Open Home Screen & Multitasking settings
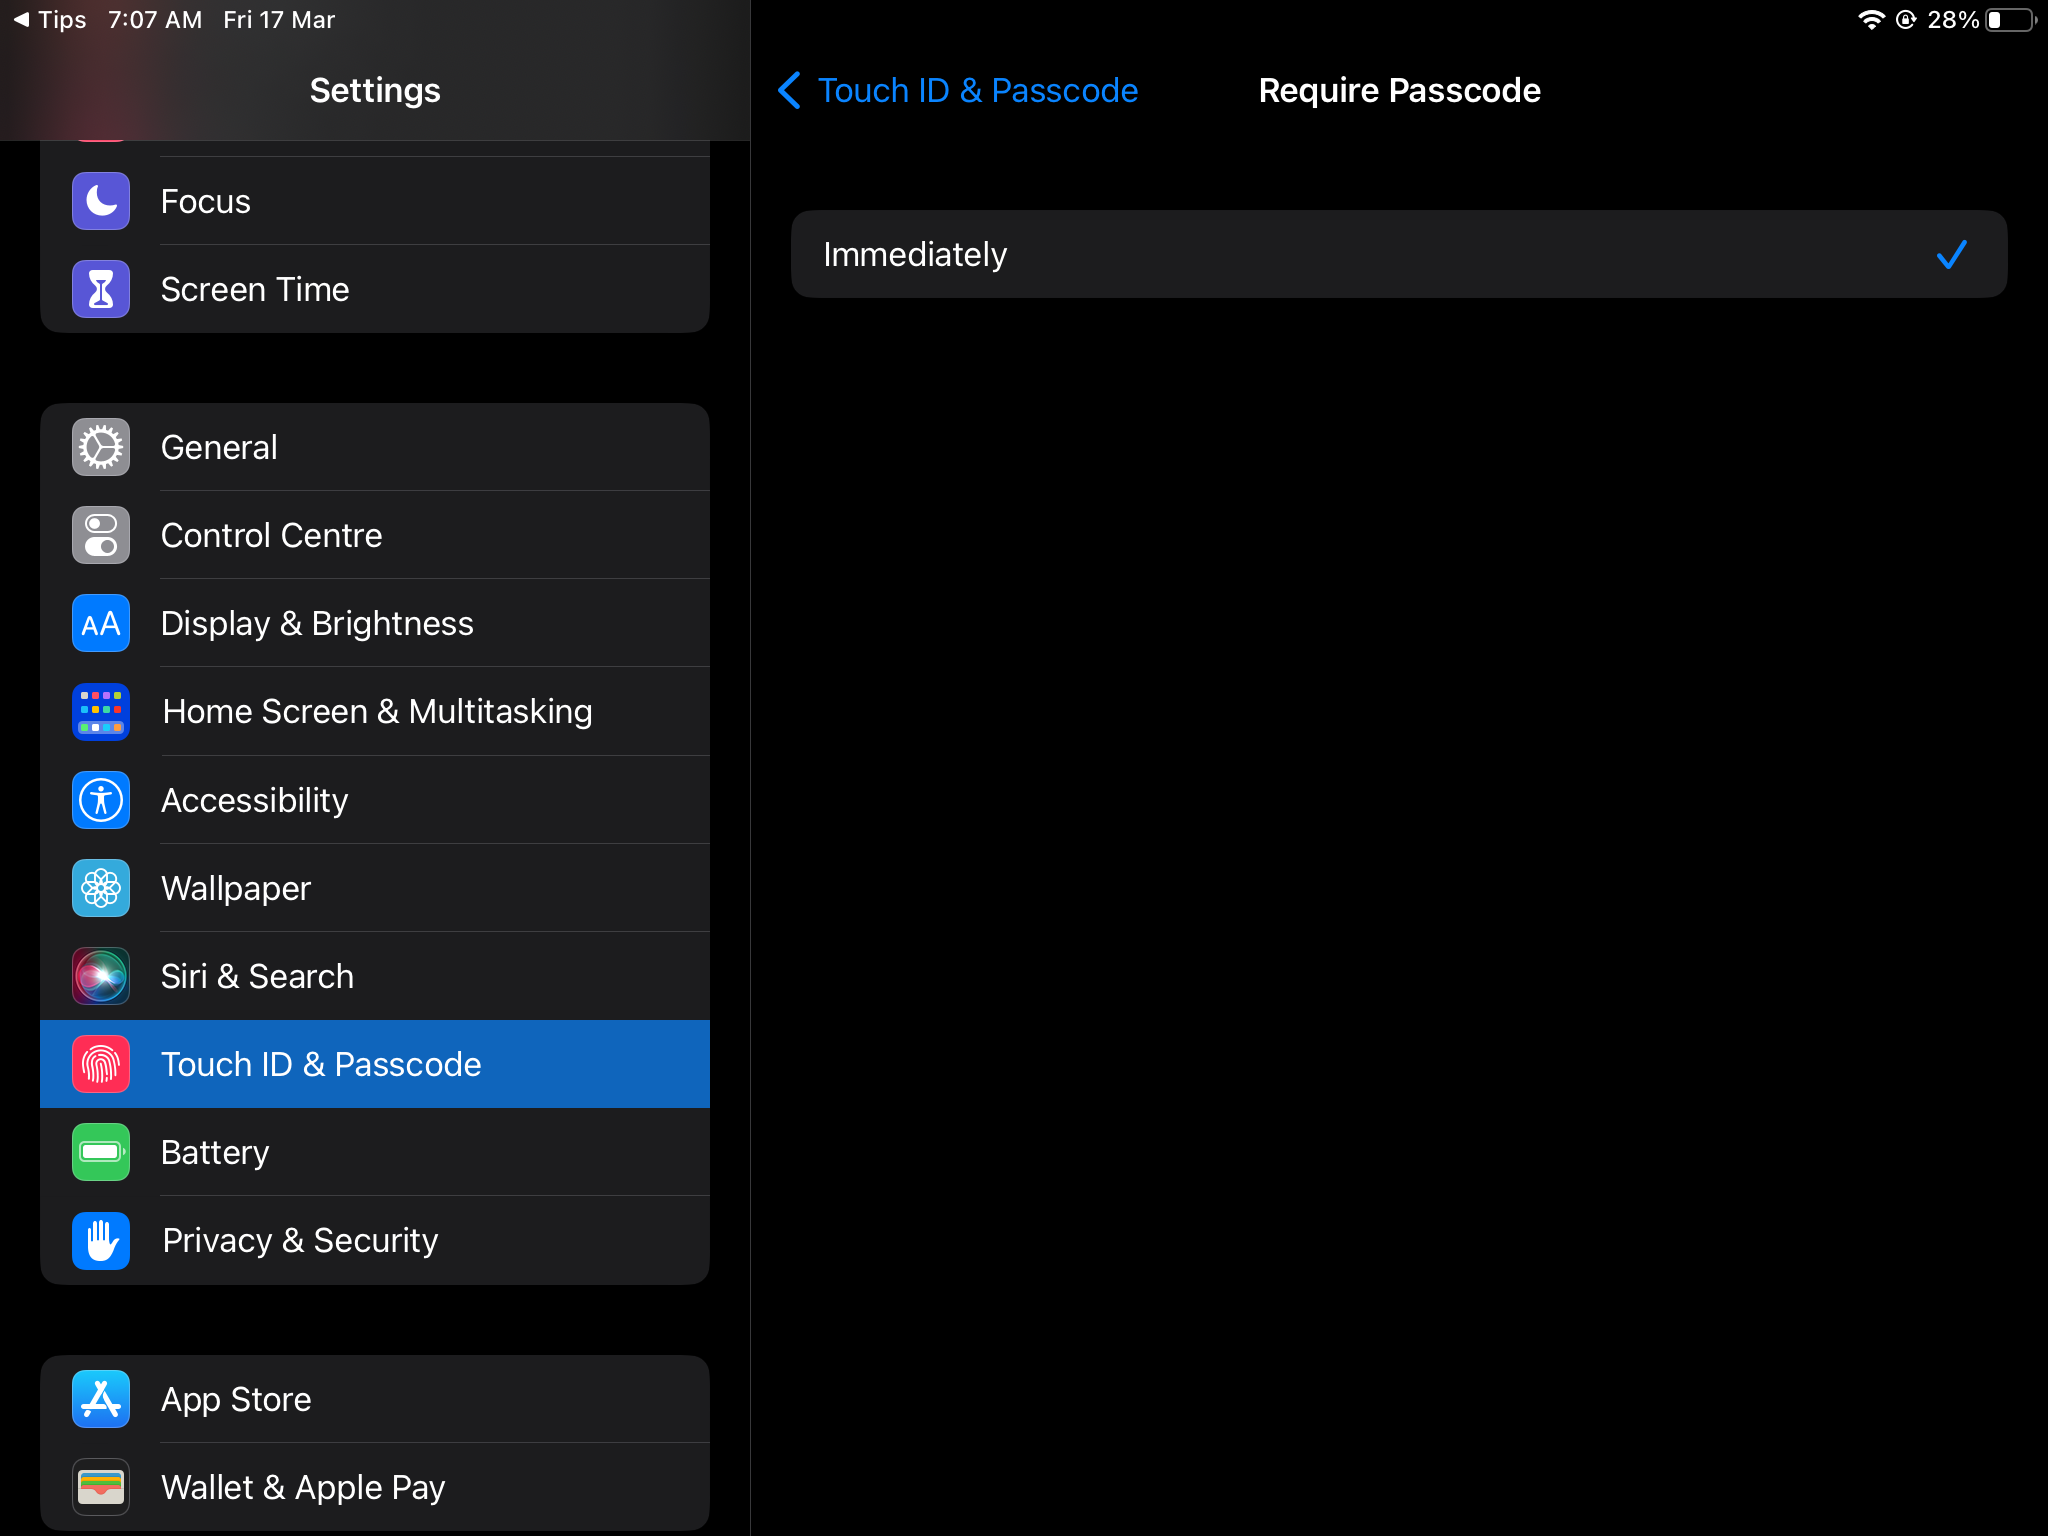 pyautogui.click(x=377, y=711)
